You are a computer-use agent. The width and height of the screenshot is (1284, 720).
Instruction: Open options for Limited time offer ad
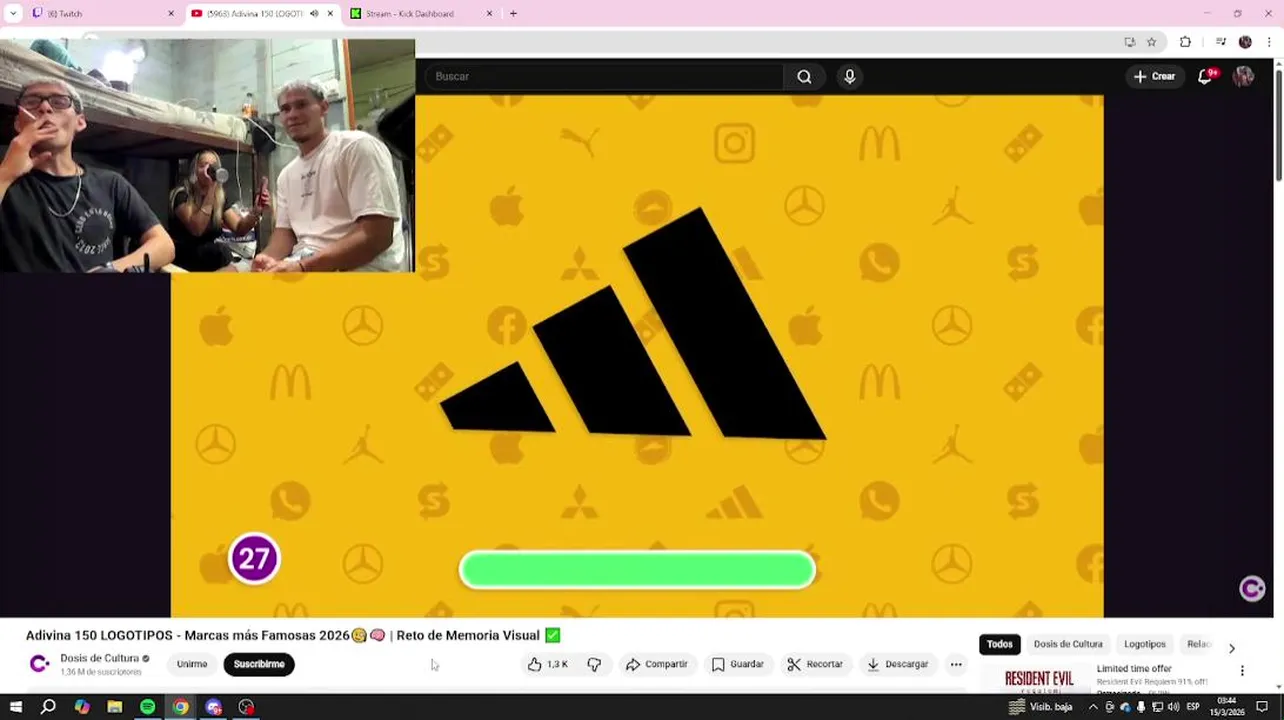1242,671
